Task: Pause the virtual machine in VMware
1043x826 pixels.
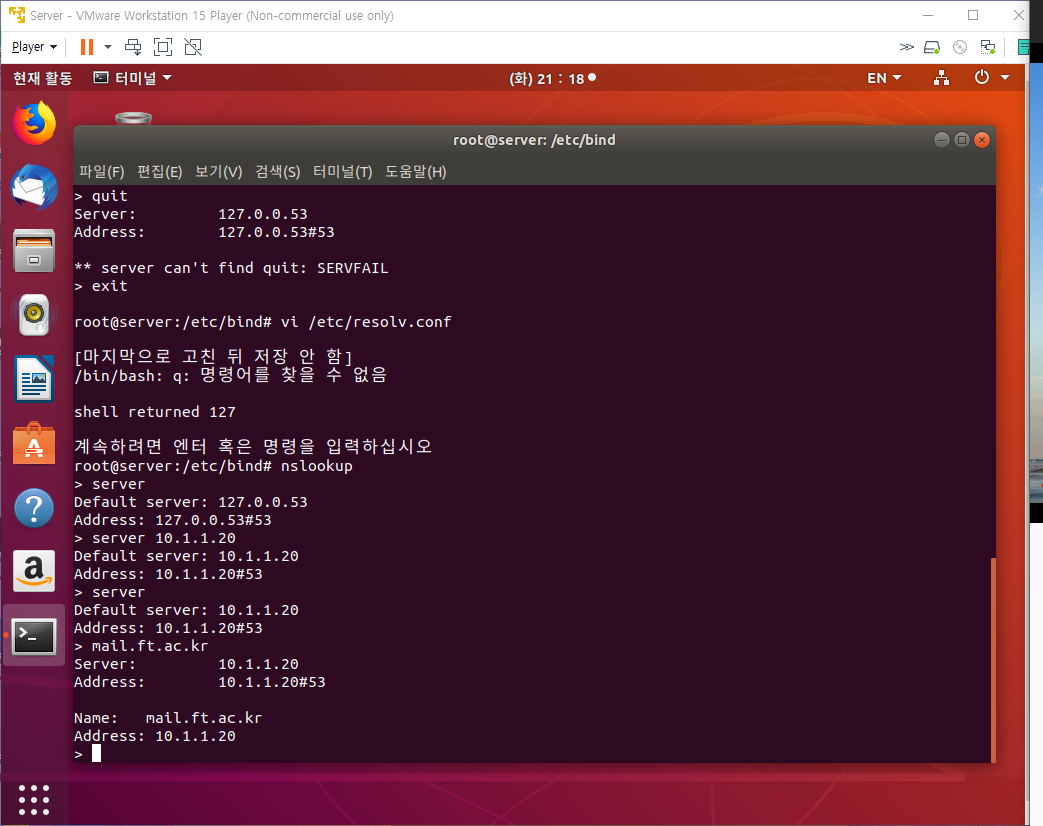Action: [x=86, y=47]
